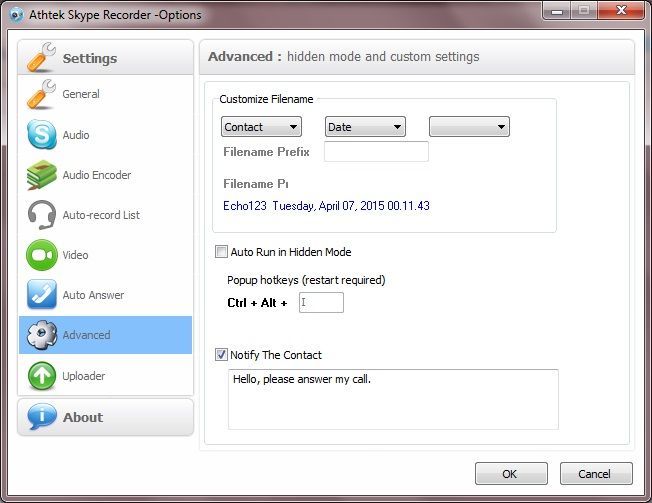This screenshot has width=652, height=503.
Task: Click the Skype Audio icon
Action: 42,134
